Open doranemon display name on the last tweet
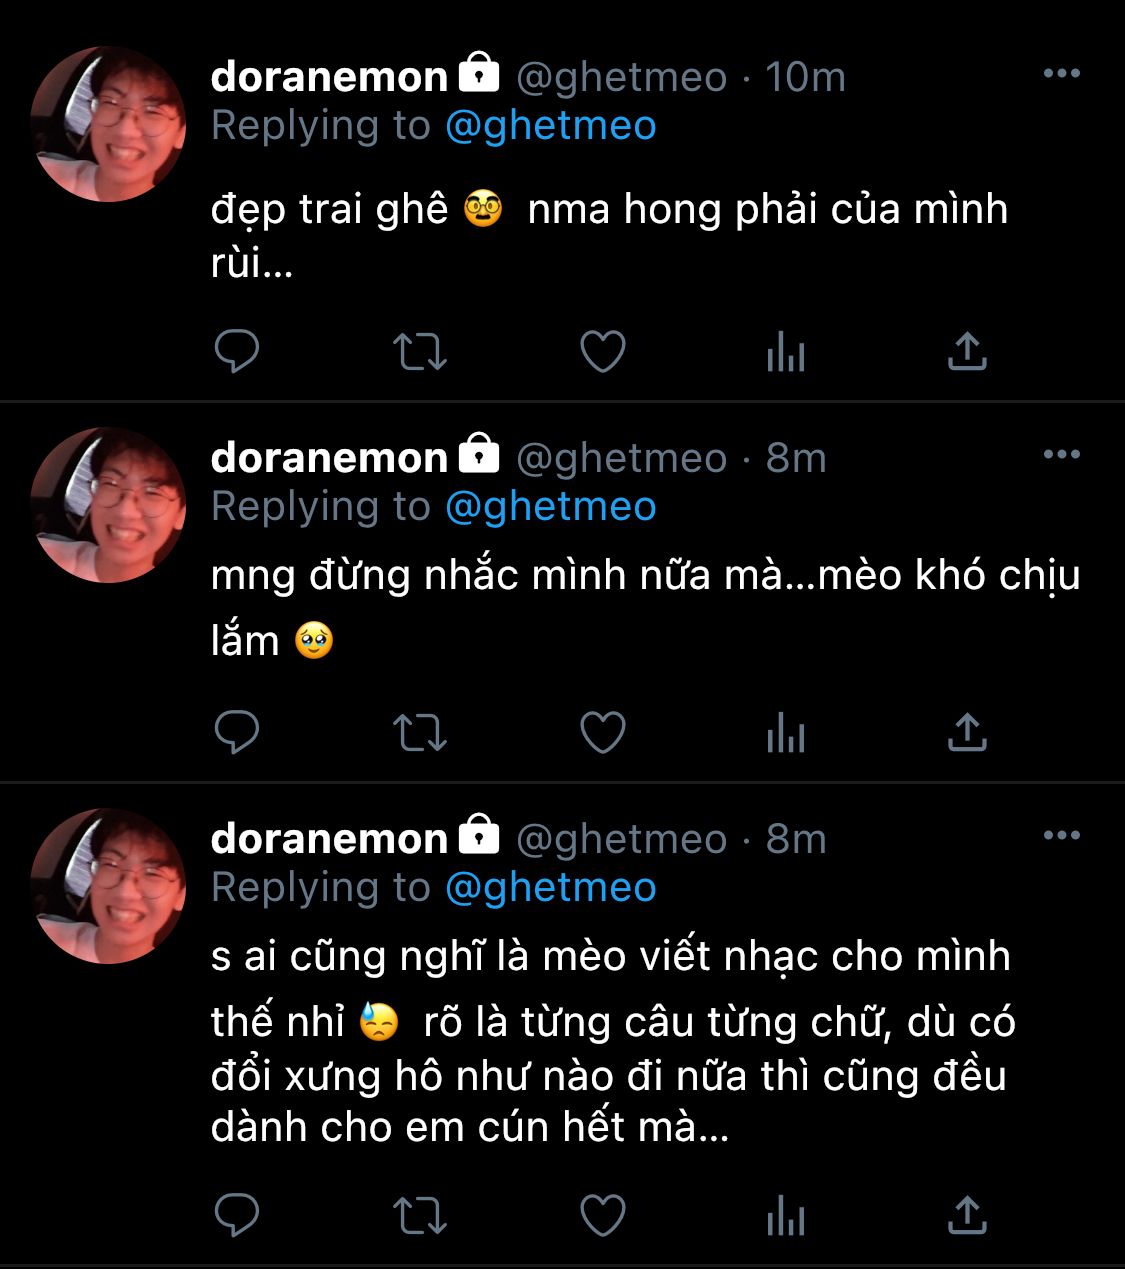1125x1269 pixels. pyautogui.click(x=329, y=838)
